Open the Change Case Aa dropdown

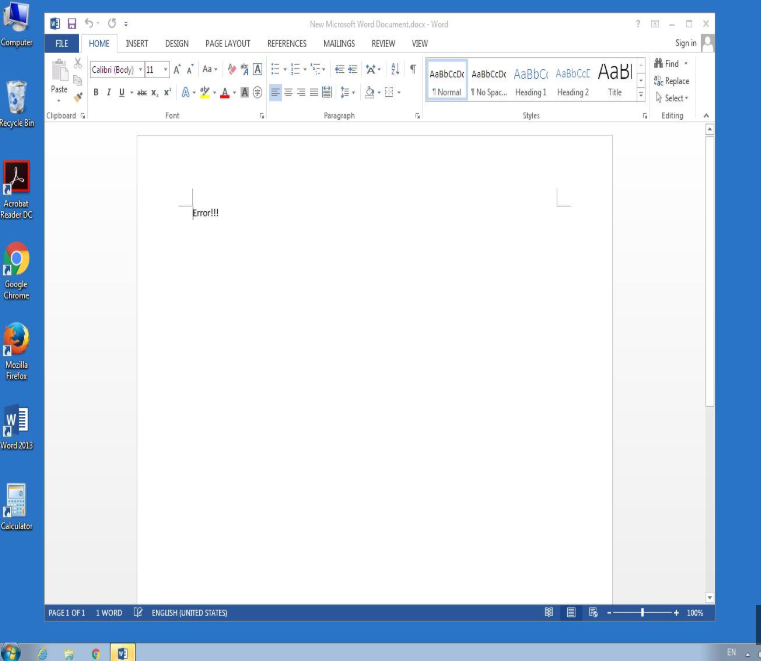click(x=210, y=69)
